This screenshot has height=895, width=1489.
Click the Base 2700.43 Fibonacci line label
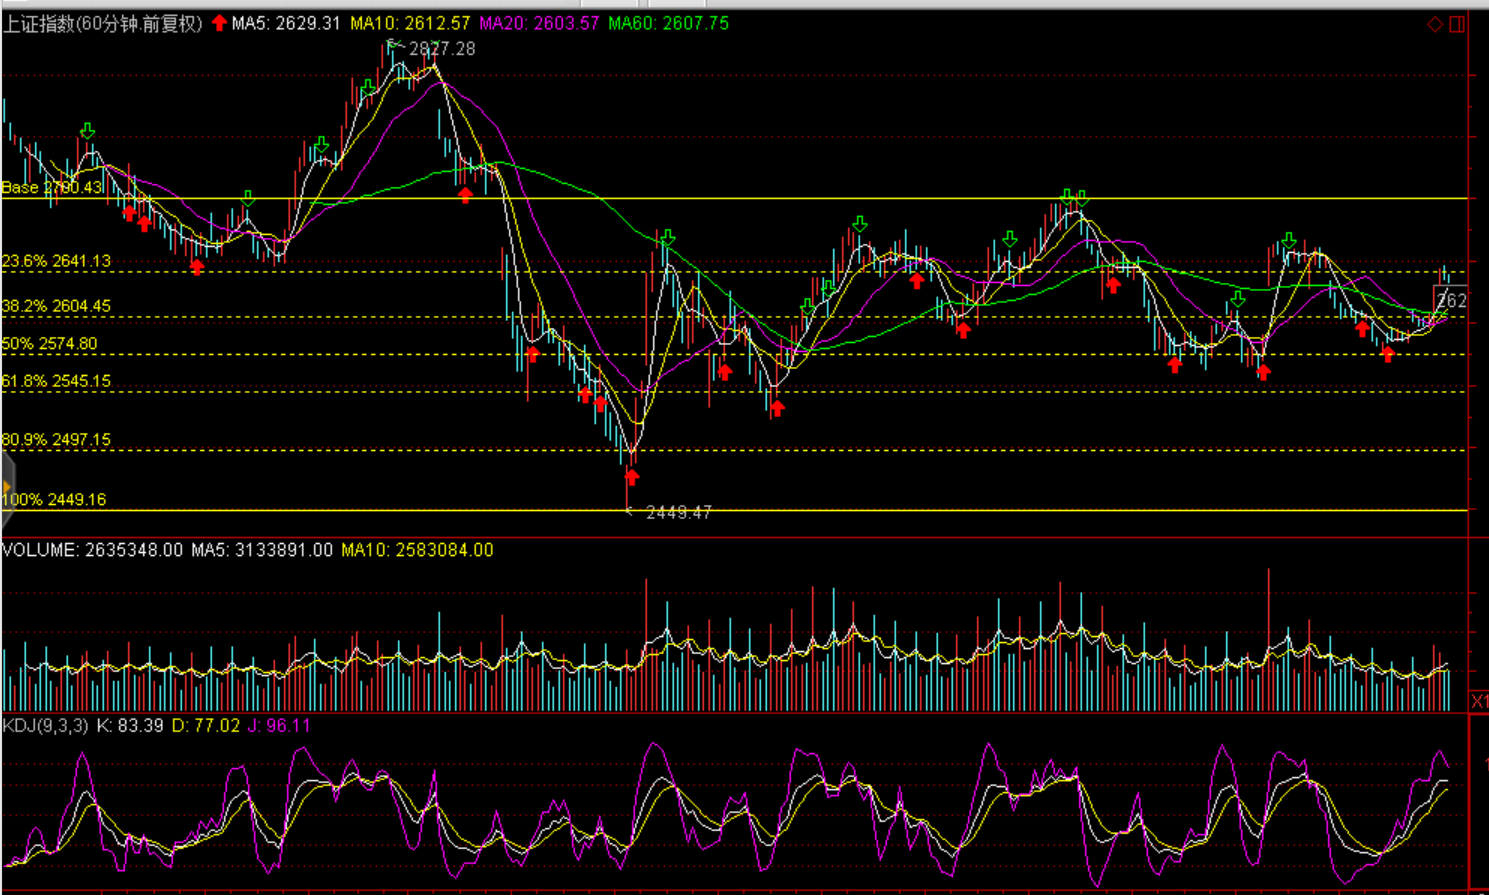point(52,187)
